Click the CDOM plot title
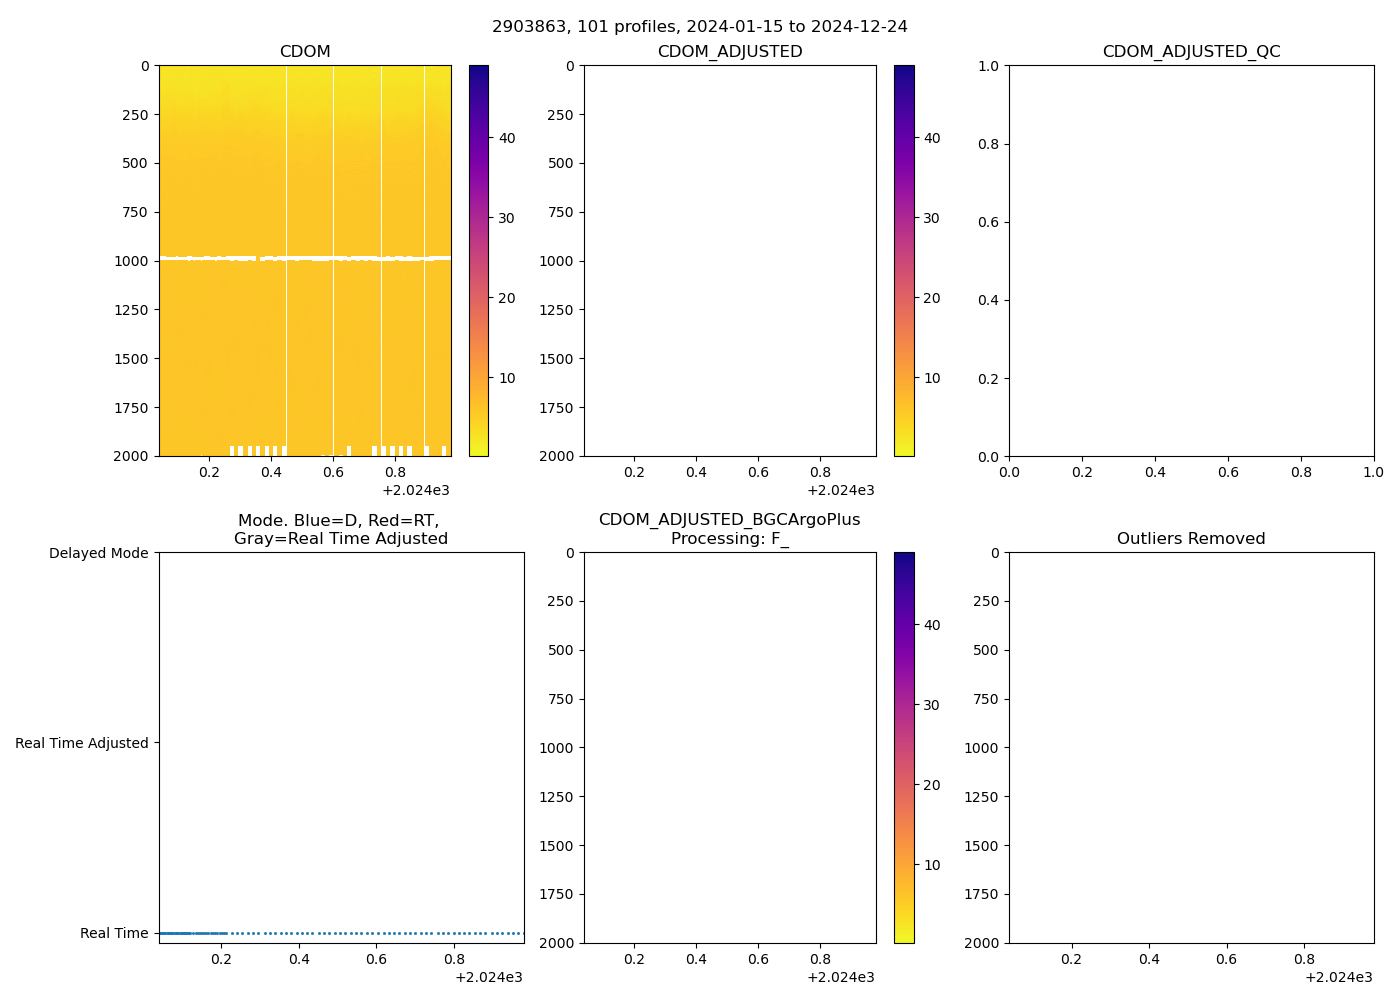 tap(305, 52)
